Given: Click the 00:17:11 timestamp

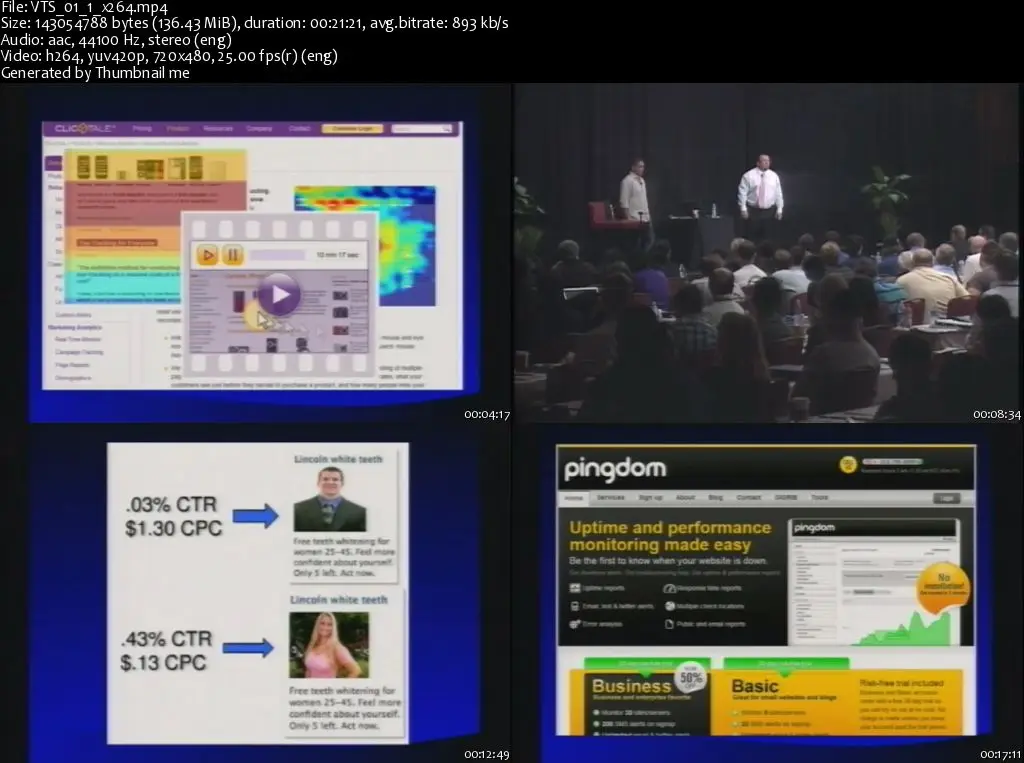Looking at the screenshot, I should tap(1000, 755).
